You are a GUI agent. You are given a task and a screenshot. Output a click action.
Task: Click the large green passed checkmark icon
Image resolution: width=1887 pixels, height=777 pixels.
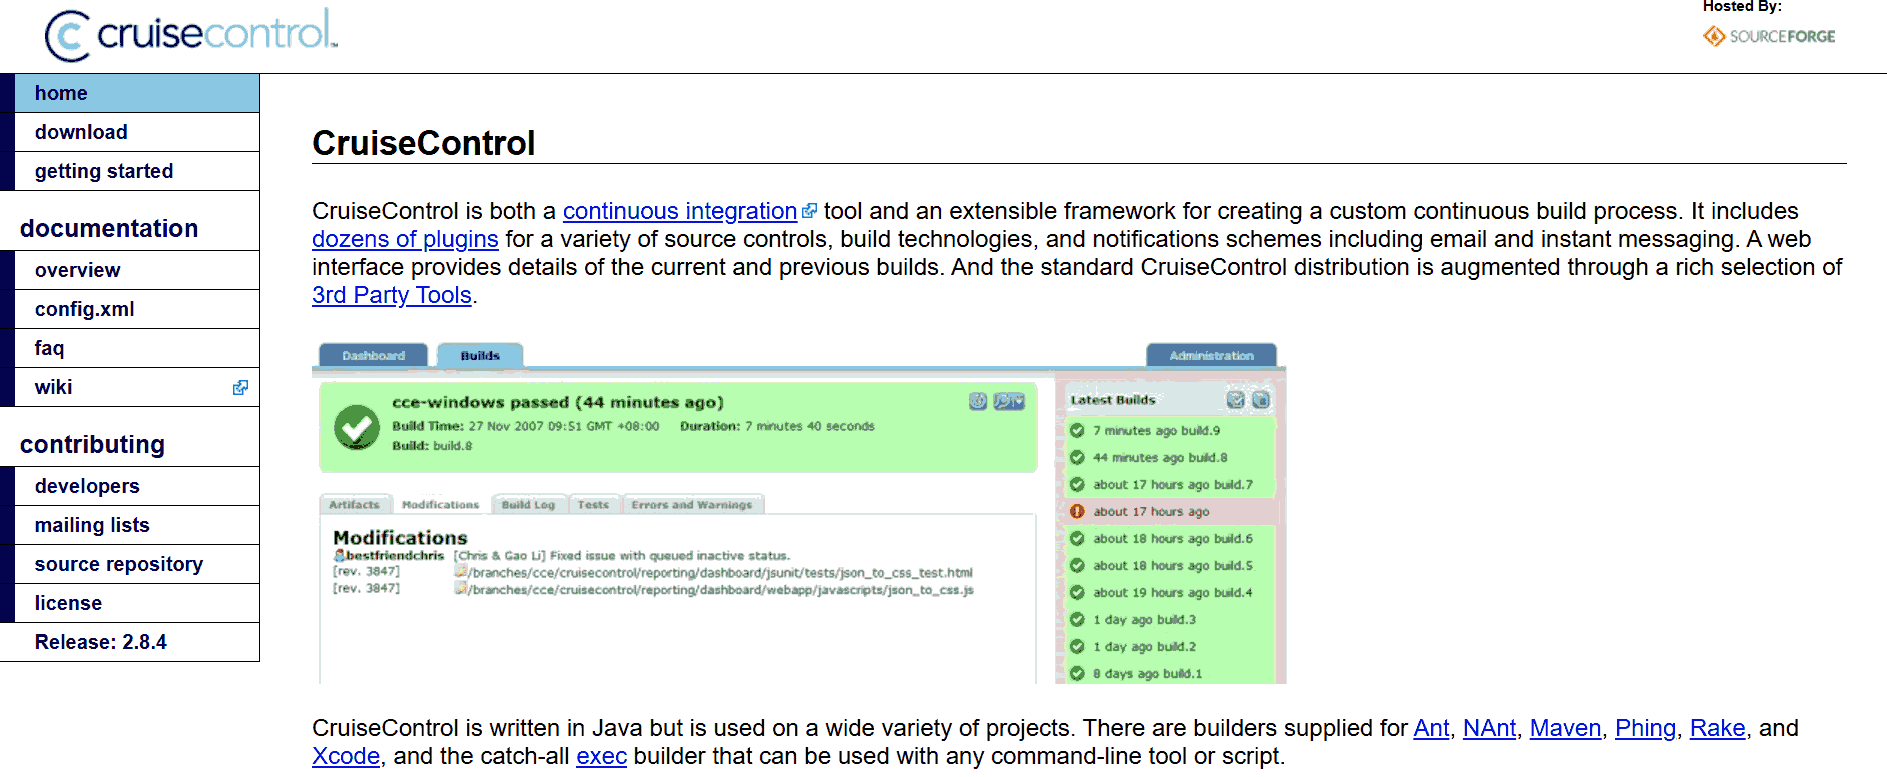pyautogui.click(x=356, y=427)
